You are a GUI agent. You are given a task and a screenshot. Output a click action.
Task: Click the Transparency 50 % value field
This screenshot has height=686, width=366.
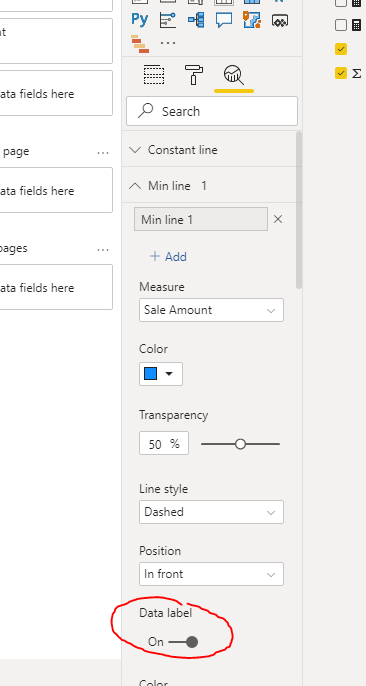point(164,443)
